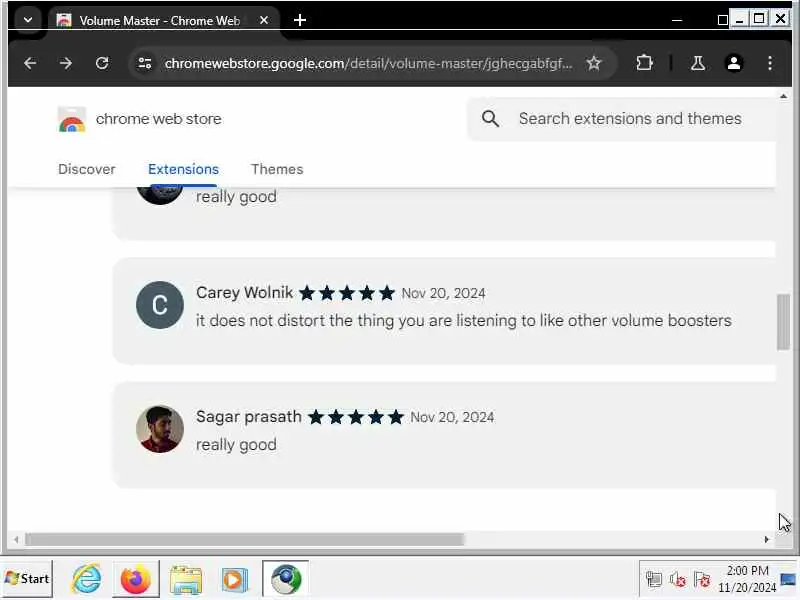Open the tab search dropdown arrow
This screenshot has width=800, height=600.
[x=28, y=20]
